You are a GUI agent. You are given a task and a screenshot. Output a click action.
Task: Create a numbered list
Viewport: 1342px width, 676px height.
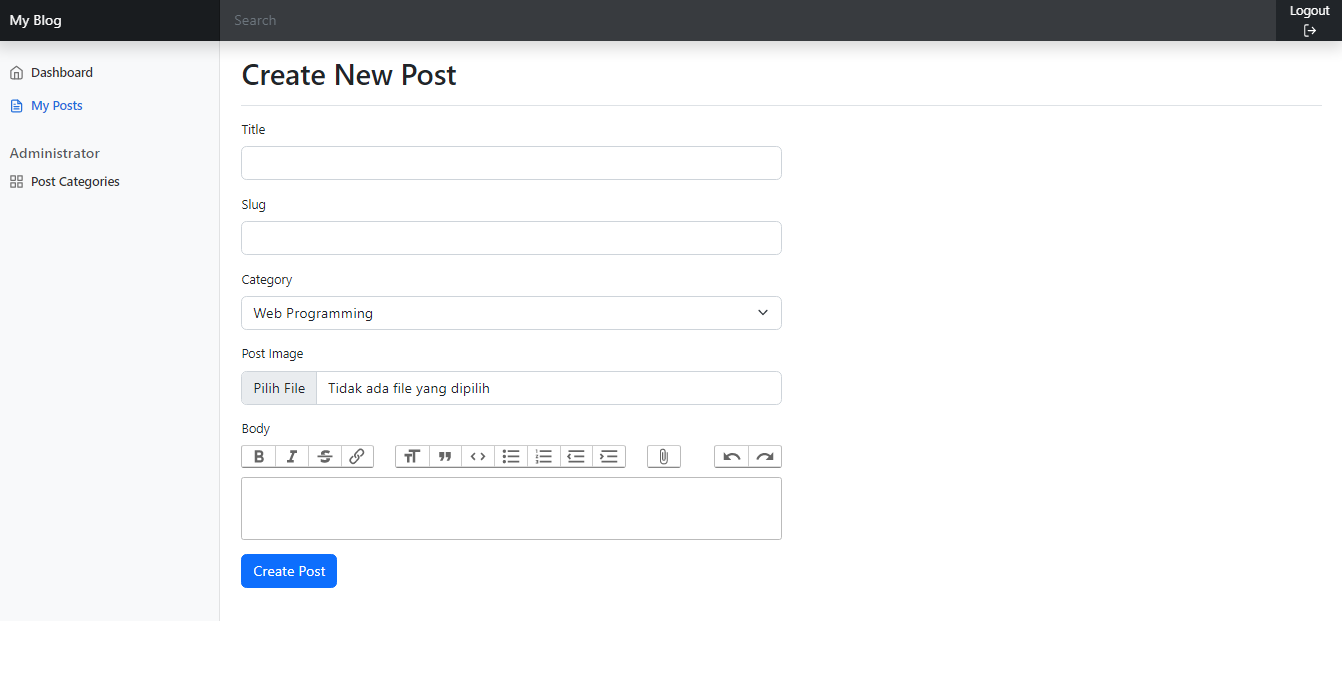[x=544, y=457]
